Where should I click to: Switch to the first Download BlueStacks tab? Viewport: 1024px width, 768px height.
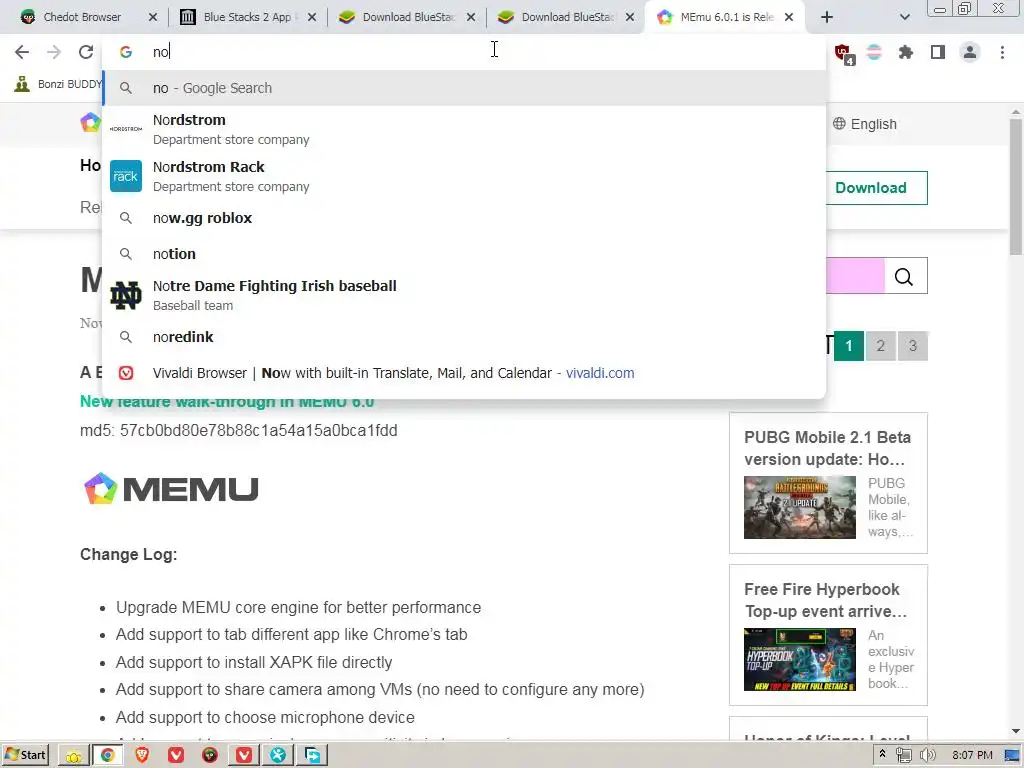pyautogui.click(x=398, y=17)
